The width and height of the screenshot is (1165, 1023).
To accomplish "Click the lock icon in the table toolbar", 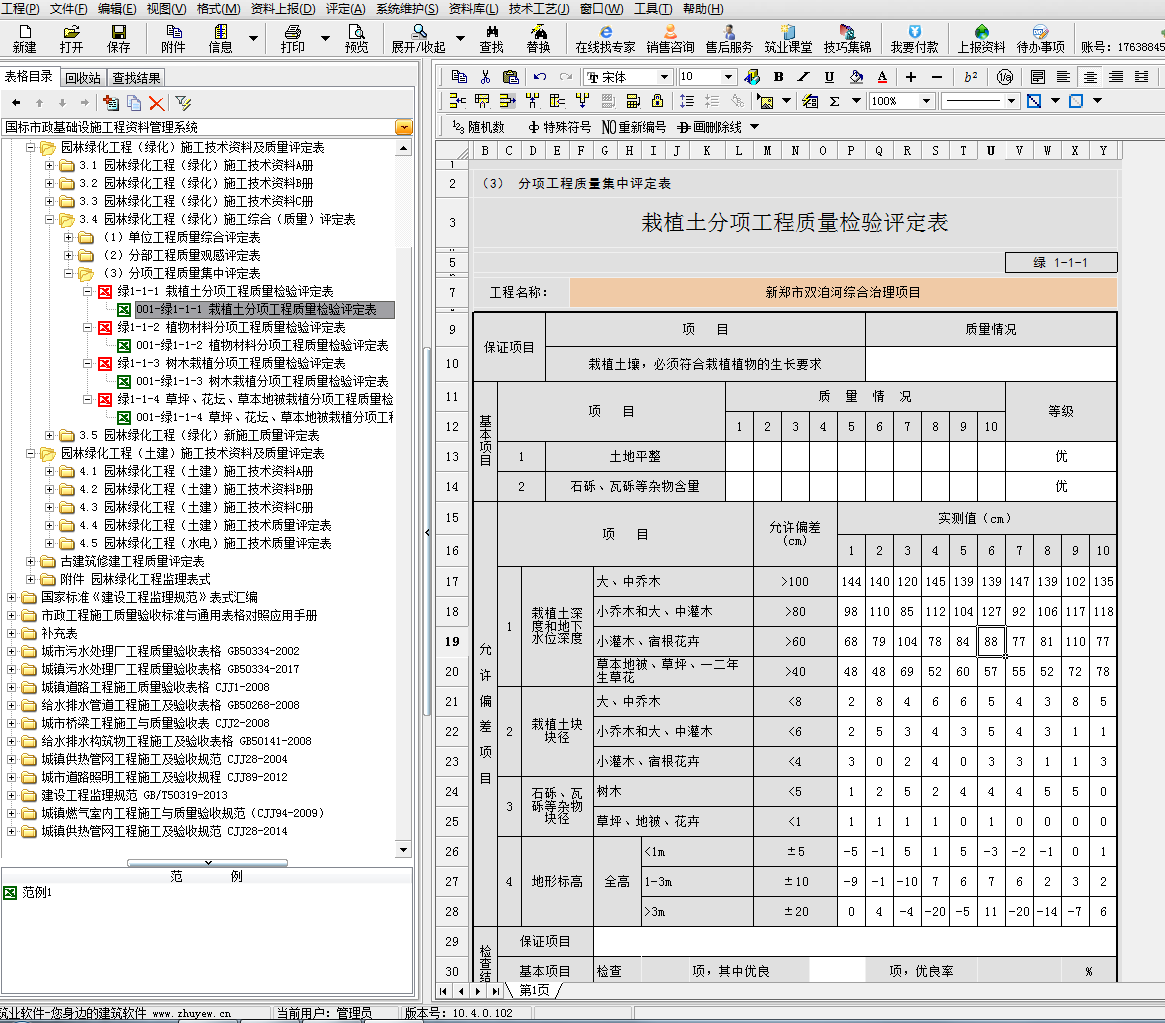I will pos(657,101).
